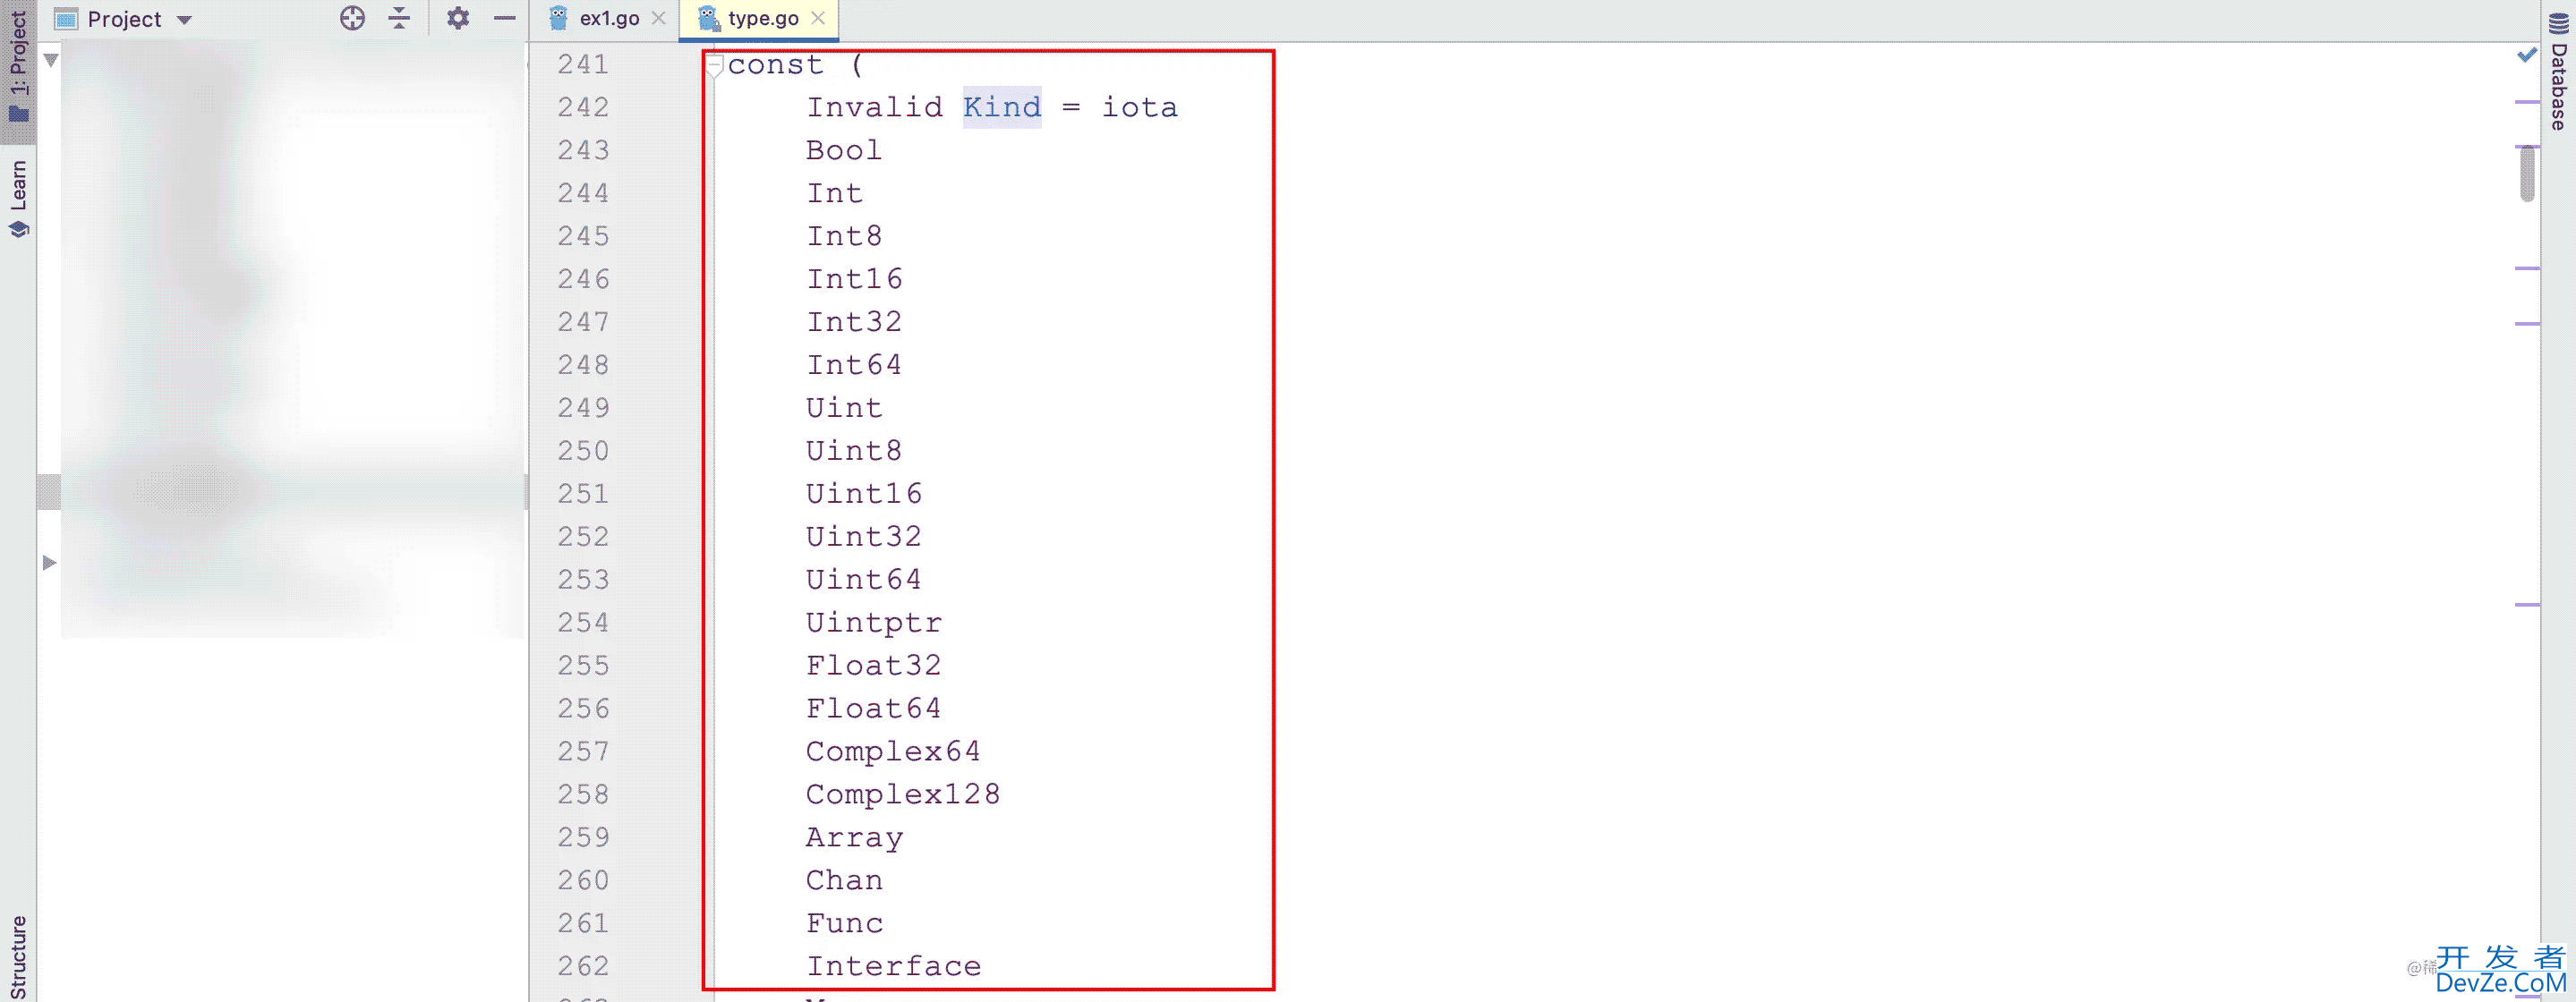Click the close button on type.go tab
2576x1002 pixels.
(x=818, y=18)
